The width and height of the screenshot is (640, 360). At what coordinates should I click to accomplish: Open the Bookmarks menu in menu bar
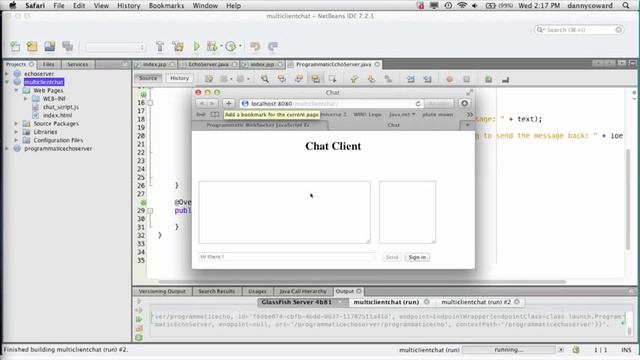coord(166,6)
